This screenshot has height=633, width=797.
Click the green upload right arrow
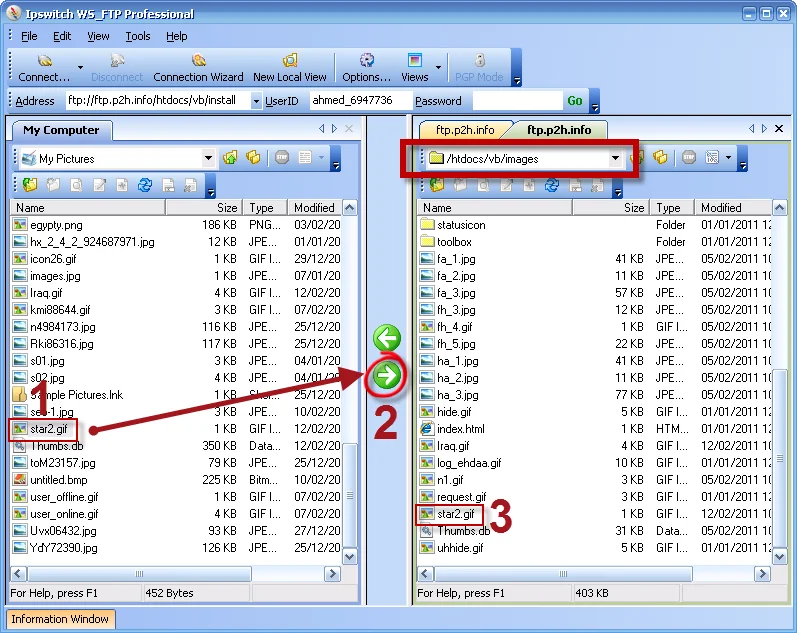pyautogui.click(x=386, y=376)
